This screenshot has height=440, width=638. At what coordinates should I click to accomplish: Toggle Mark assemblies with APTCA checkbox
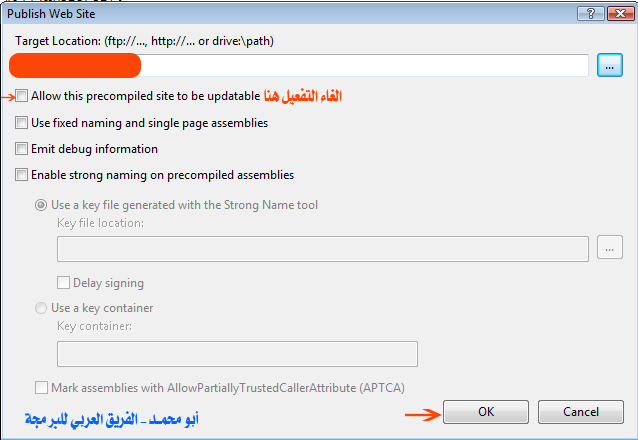click(41, 387)
